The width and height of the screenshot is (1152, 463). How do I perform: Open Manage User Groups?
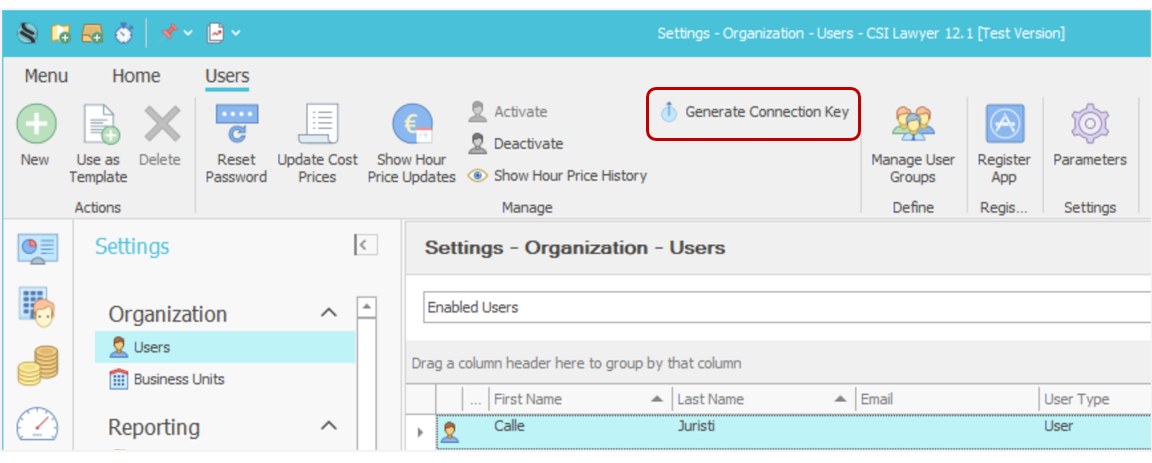click(912, 126)
